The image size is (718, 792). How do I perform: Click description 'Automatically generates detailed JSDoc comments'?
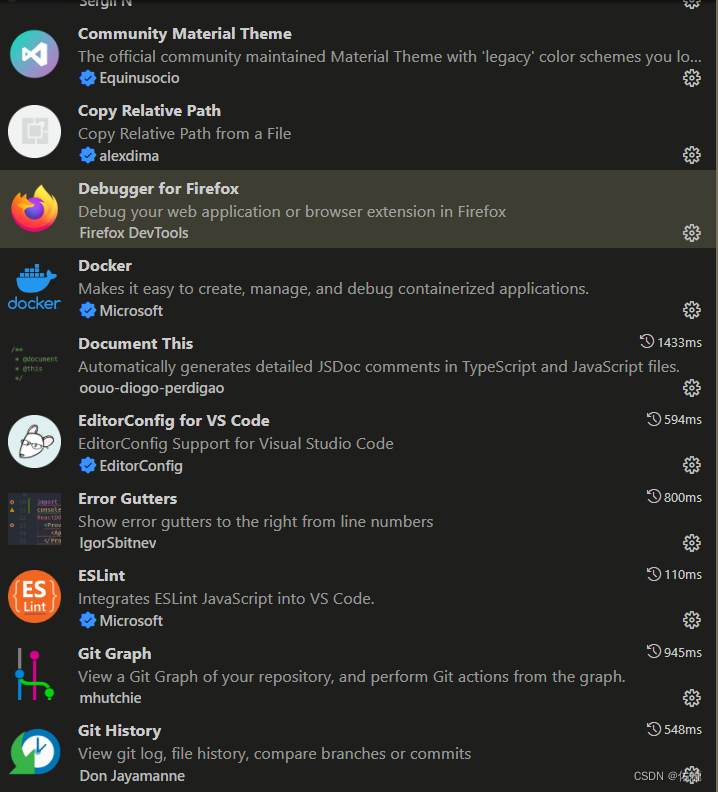click(379, 367)
